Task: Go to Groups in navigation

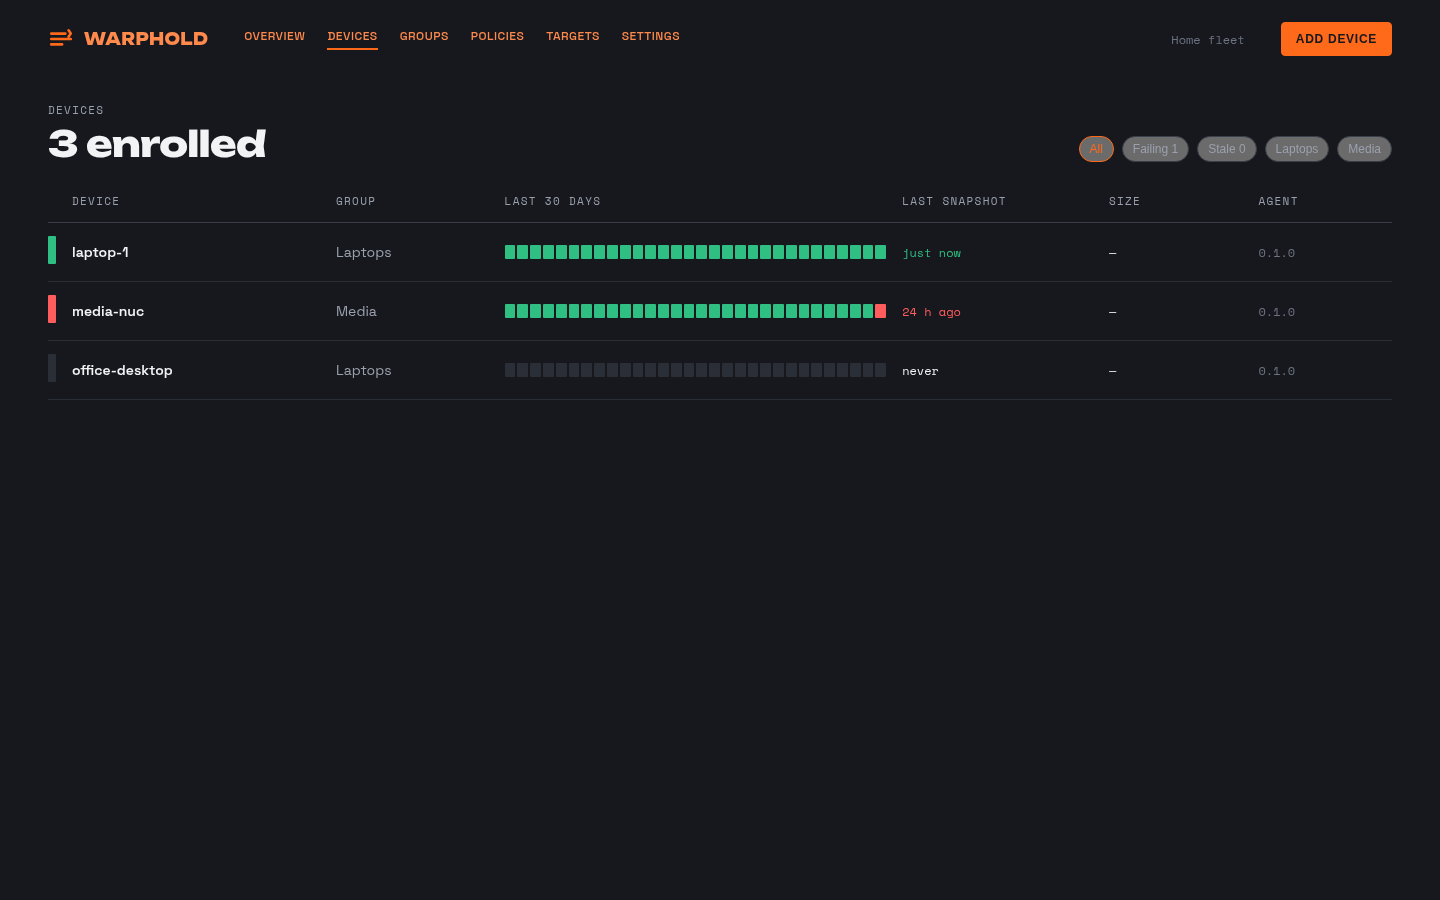Action: point(424,36)
